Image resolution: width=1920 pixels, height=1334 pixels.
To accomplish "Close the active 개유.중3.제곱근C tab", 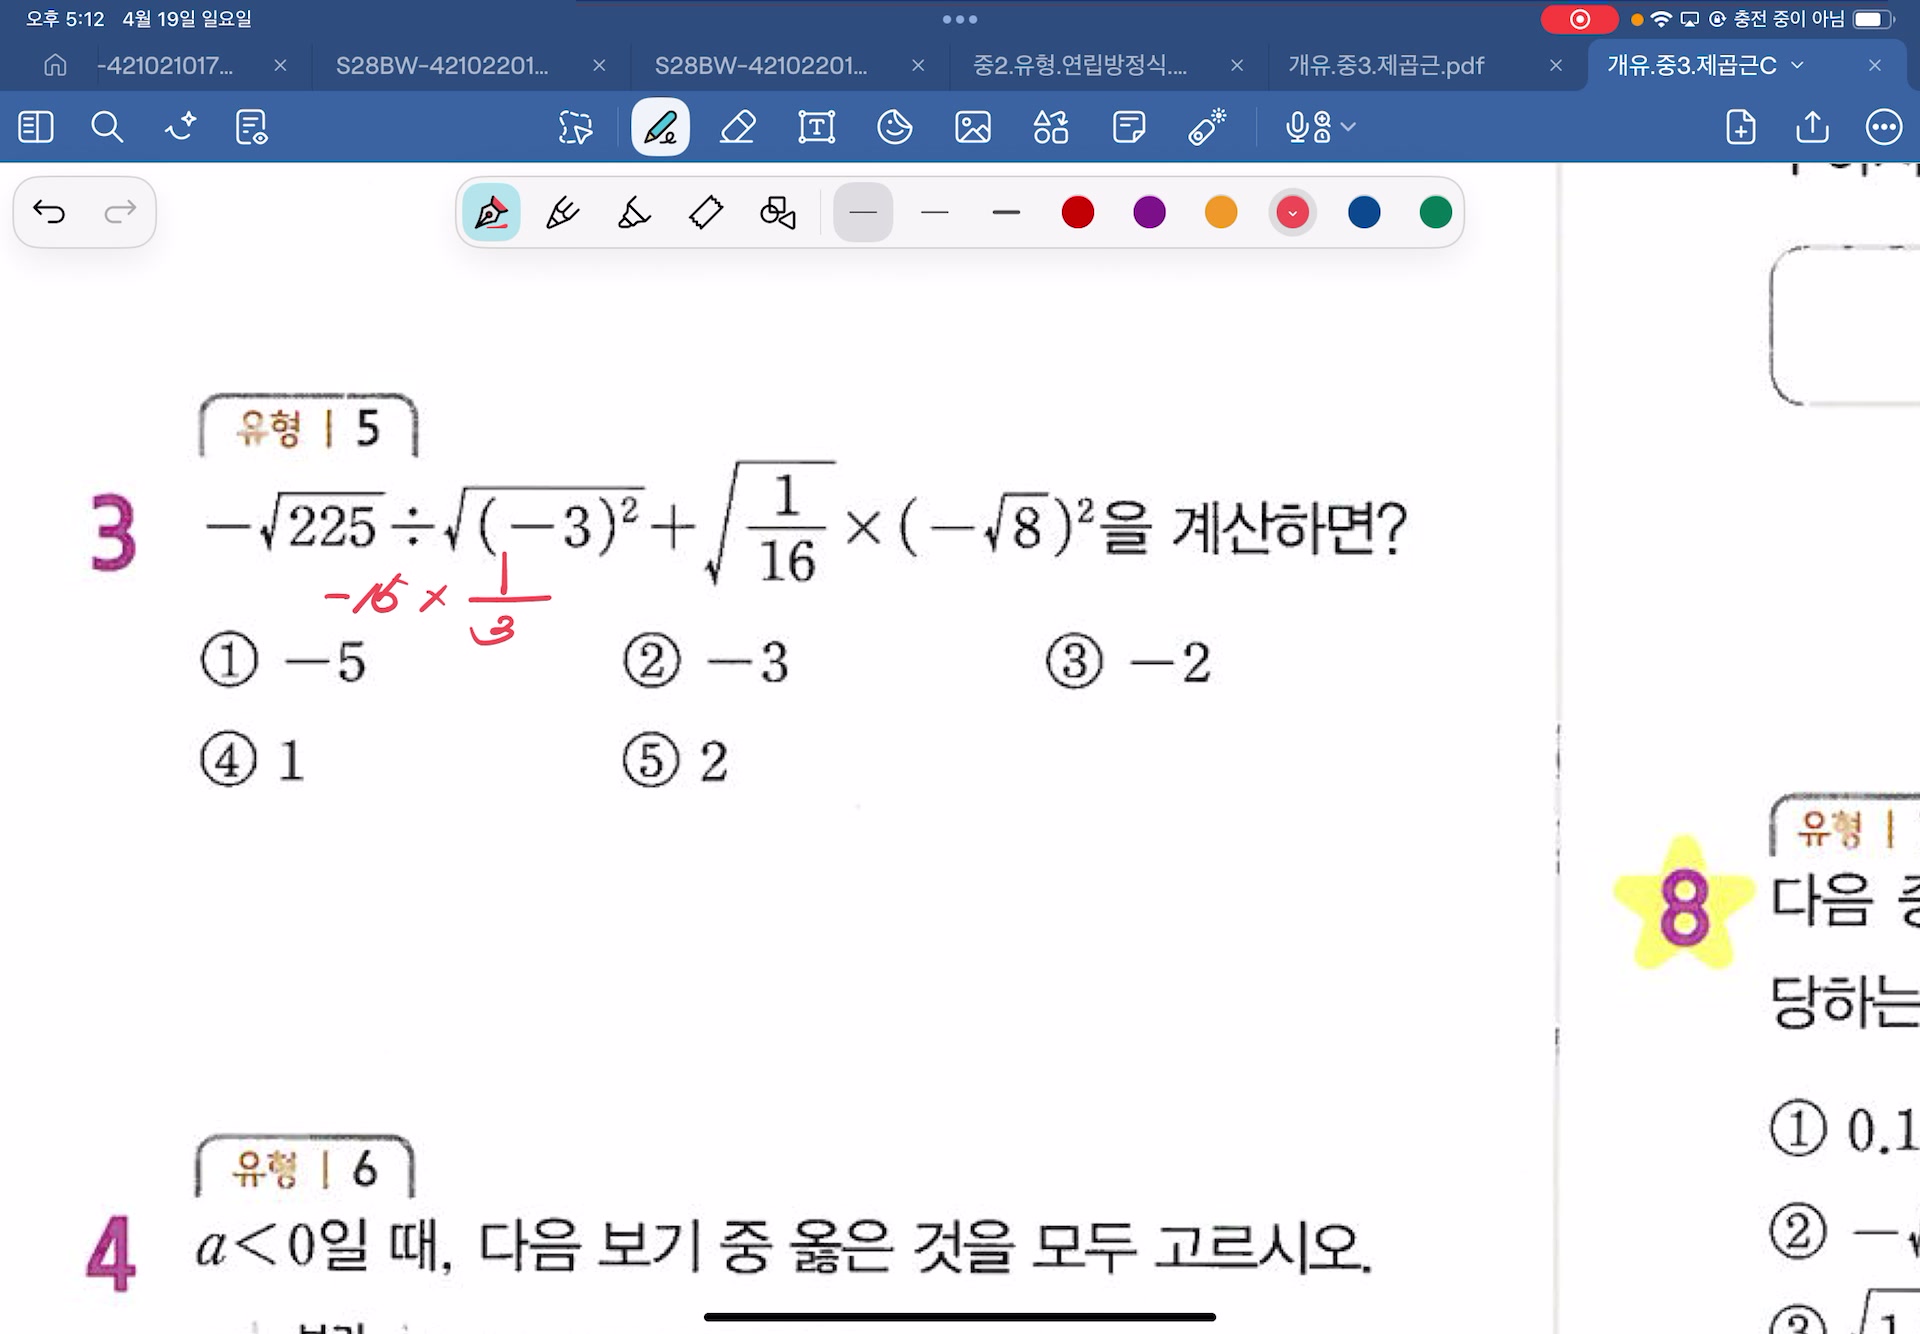I will pos(1875,65).
